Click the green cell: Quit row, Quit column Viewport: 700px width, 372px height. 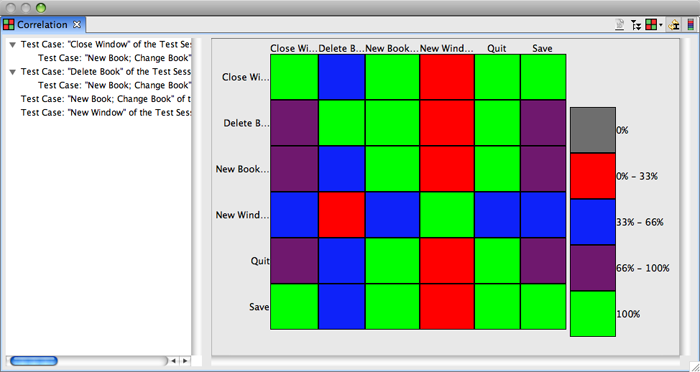pyautogui.click(x=497, y=261)
